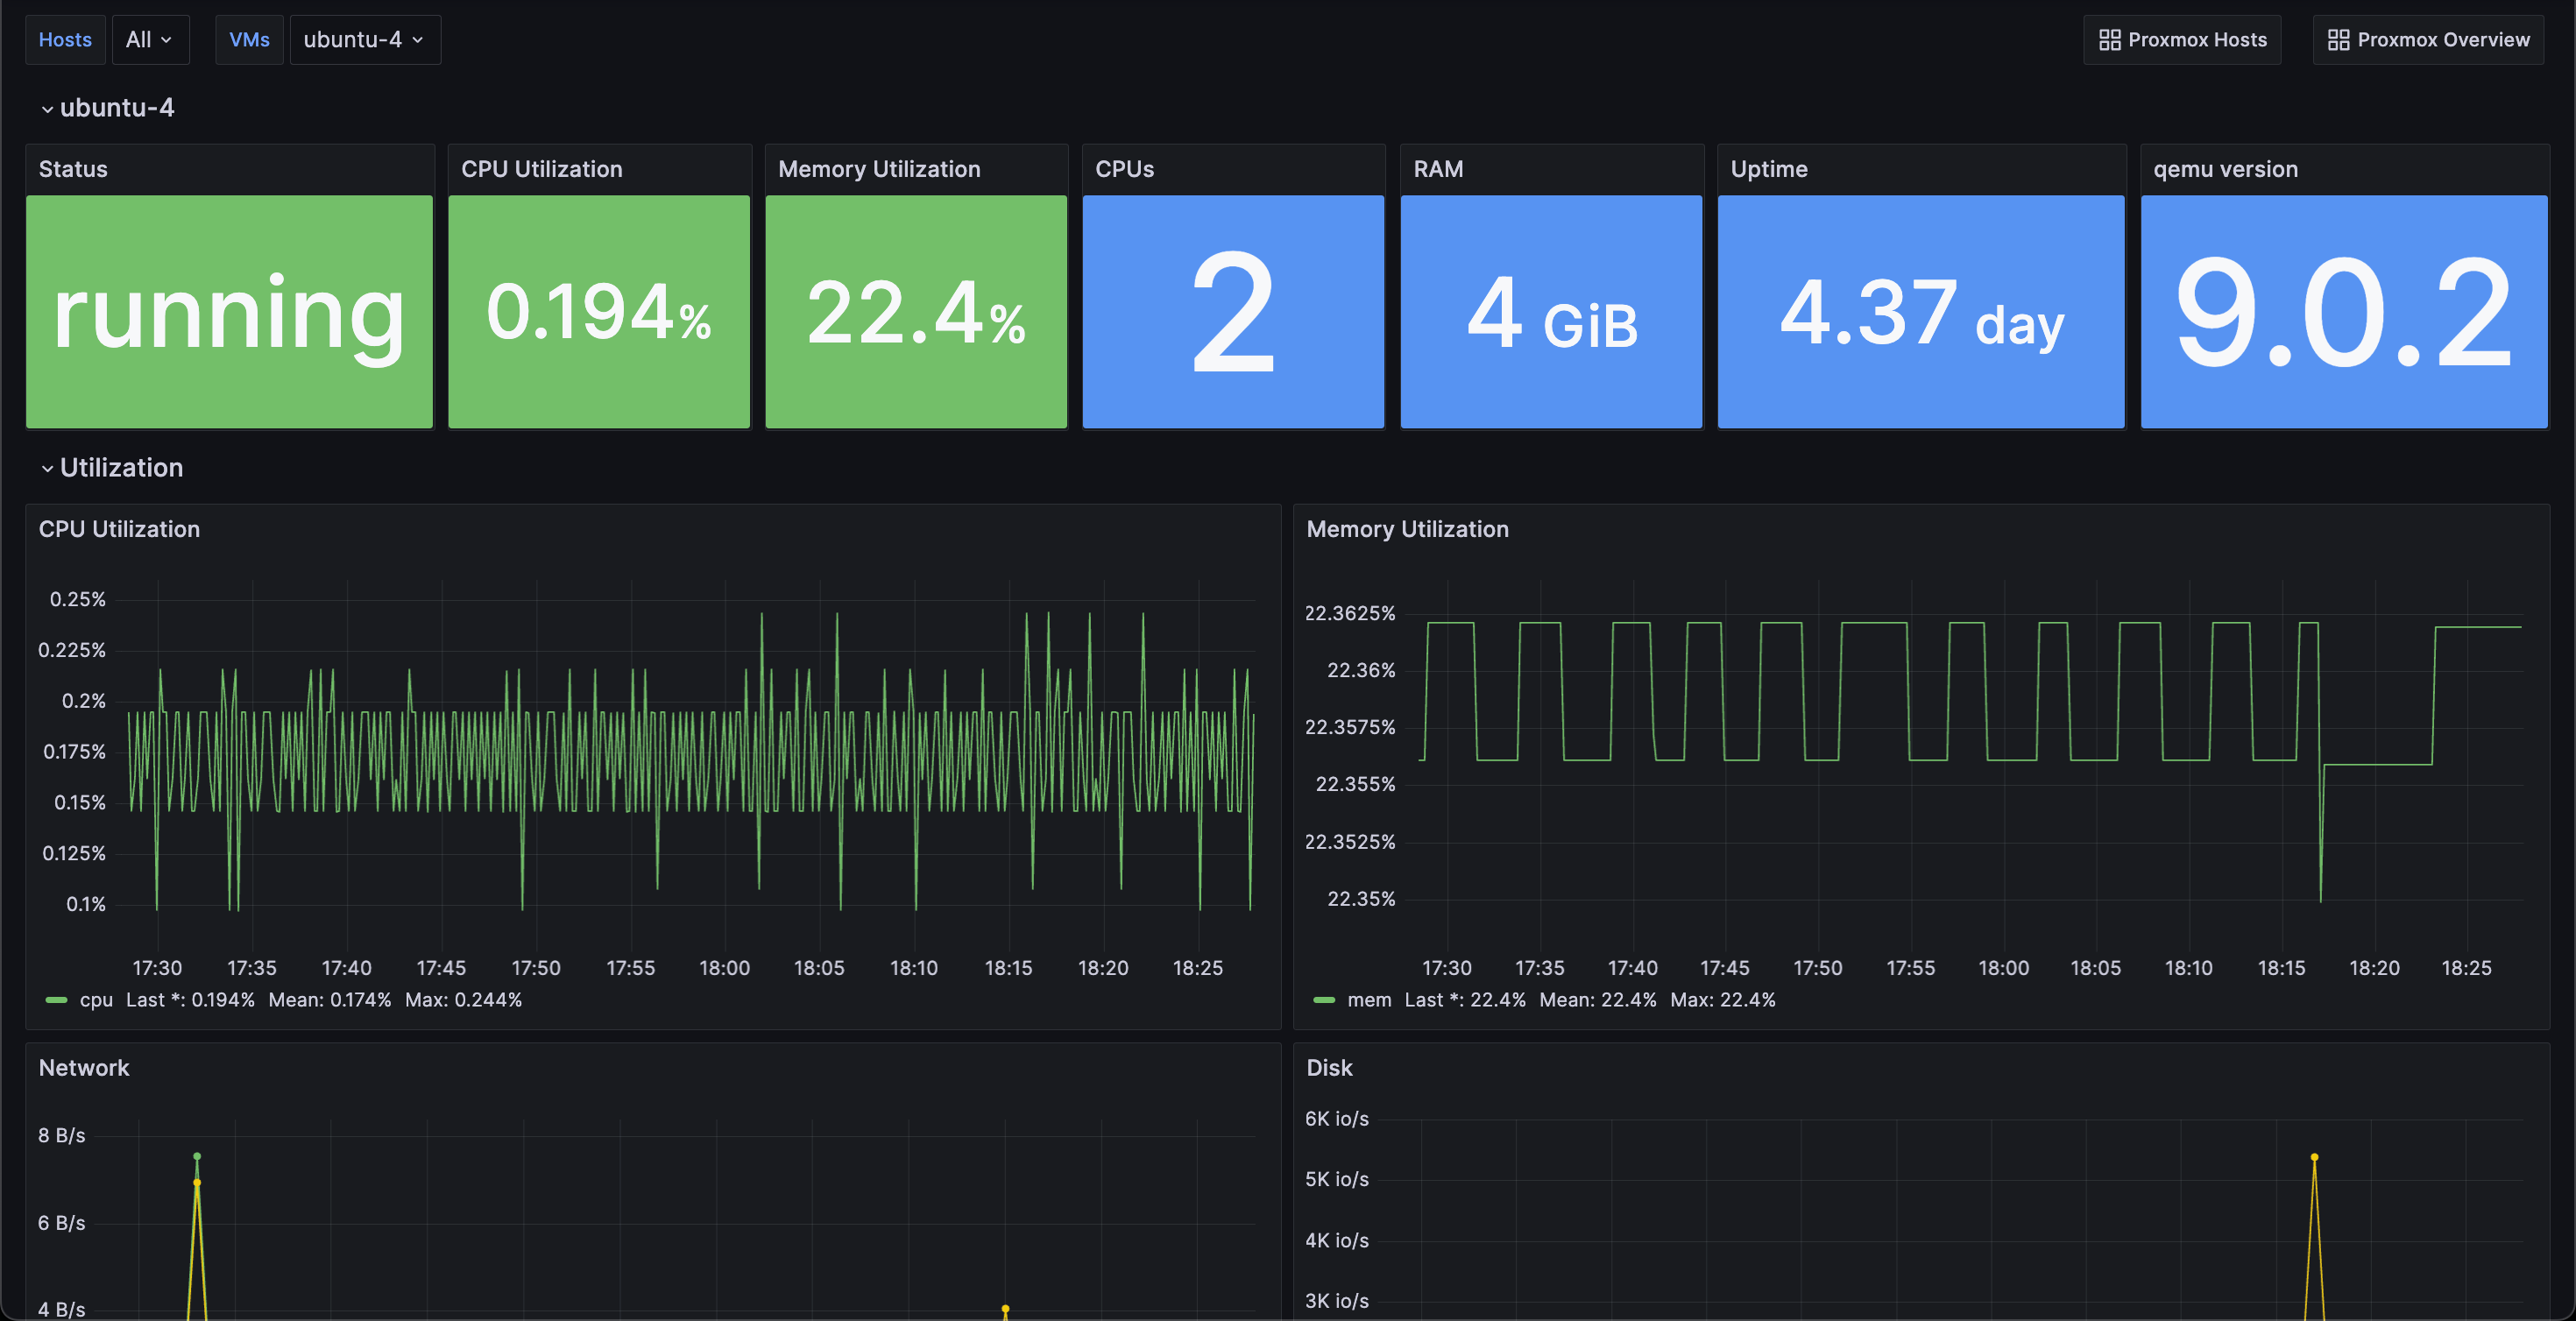2576x1321 pixels.
Task: Click the Memory Utilization graph panel title
Action: (1407, 529)
